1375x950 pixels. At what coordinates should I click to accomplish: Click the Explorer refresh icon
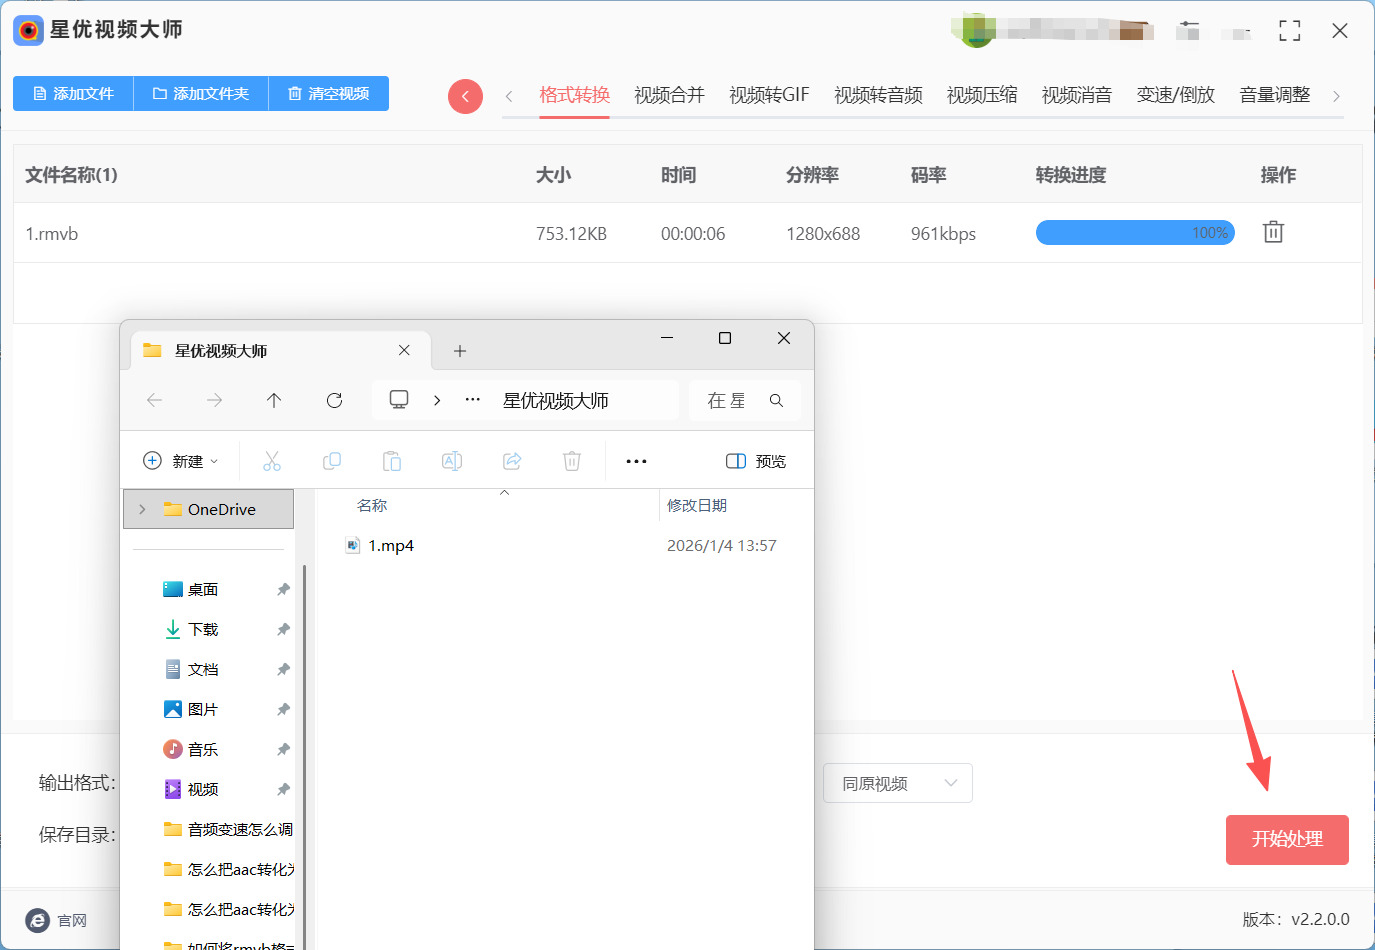click(x=334, y=400)
